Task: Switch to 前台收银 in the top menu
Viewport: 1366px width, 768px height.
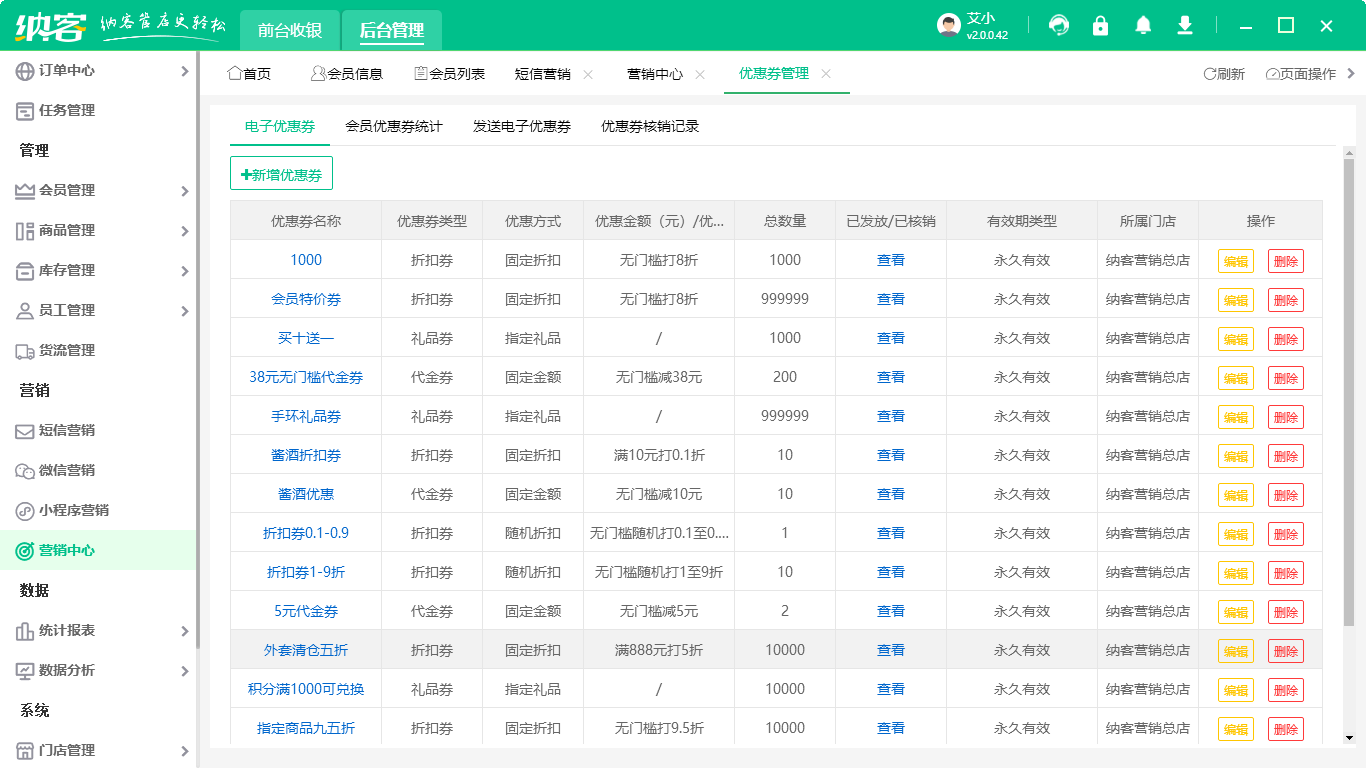Action: pos(290,30)
